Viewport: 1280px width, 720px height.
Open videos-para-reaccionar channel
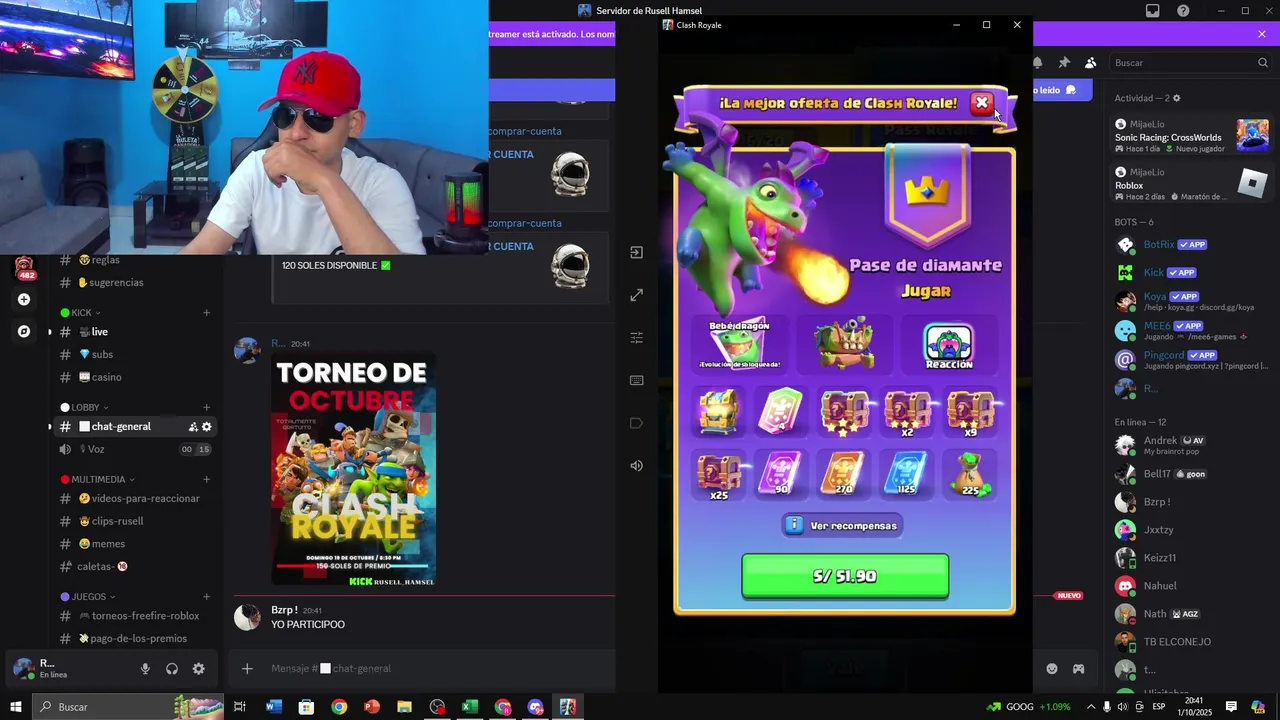(134, 499)
